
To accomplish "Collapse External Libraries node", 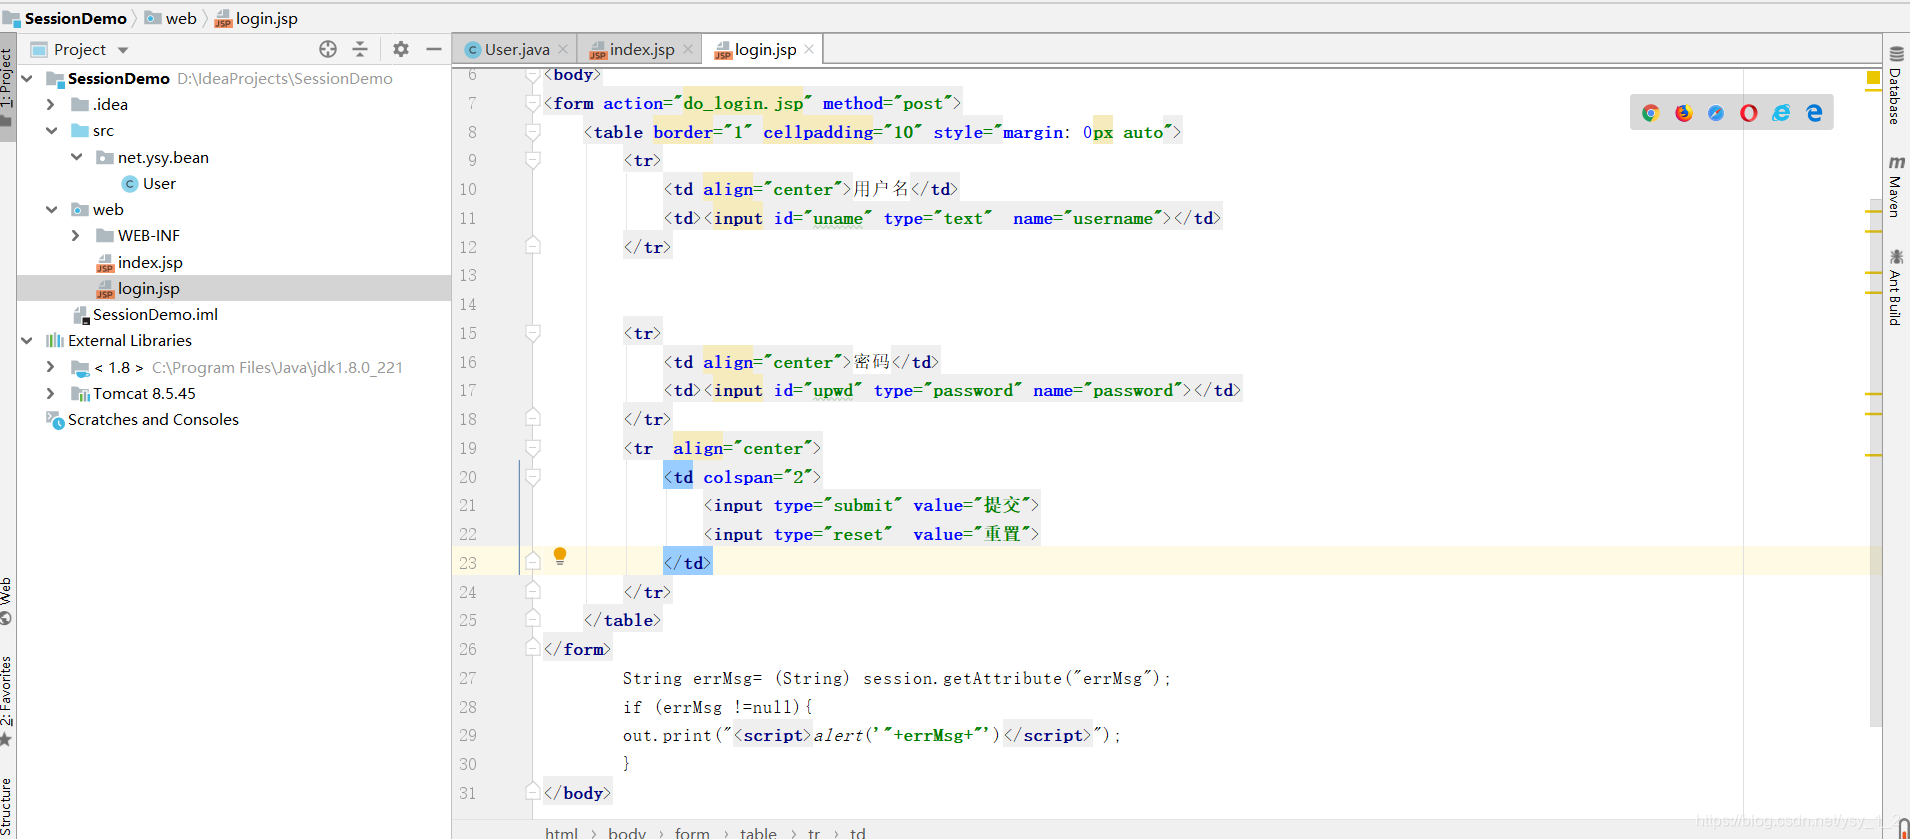I will tap(27, 340).
